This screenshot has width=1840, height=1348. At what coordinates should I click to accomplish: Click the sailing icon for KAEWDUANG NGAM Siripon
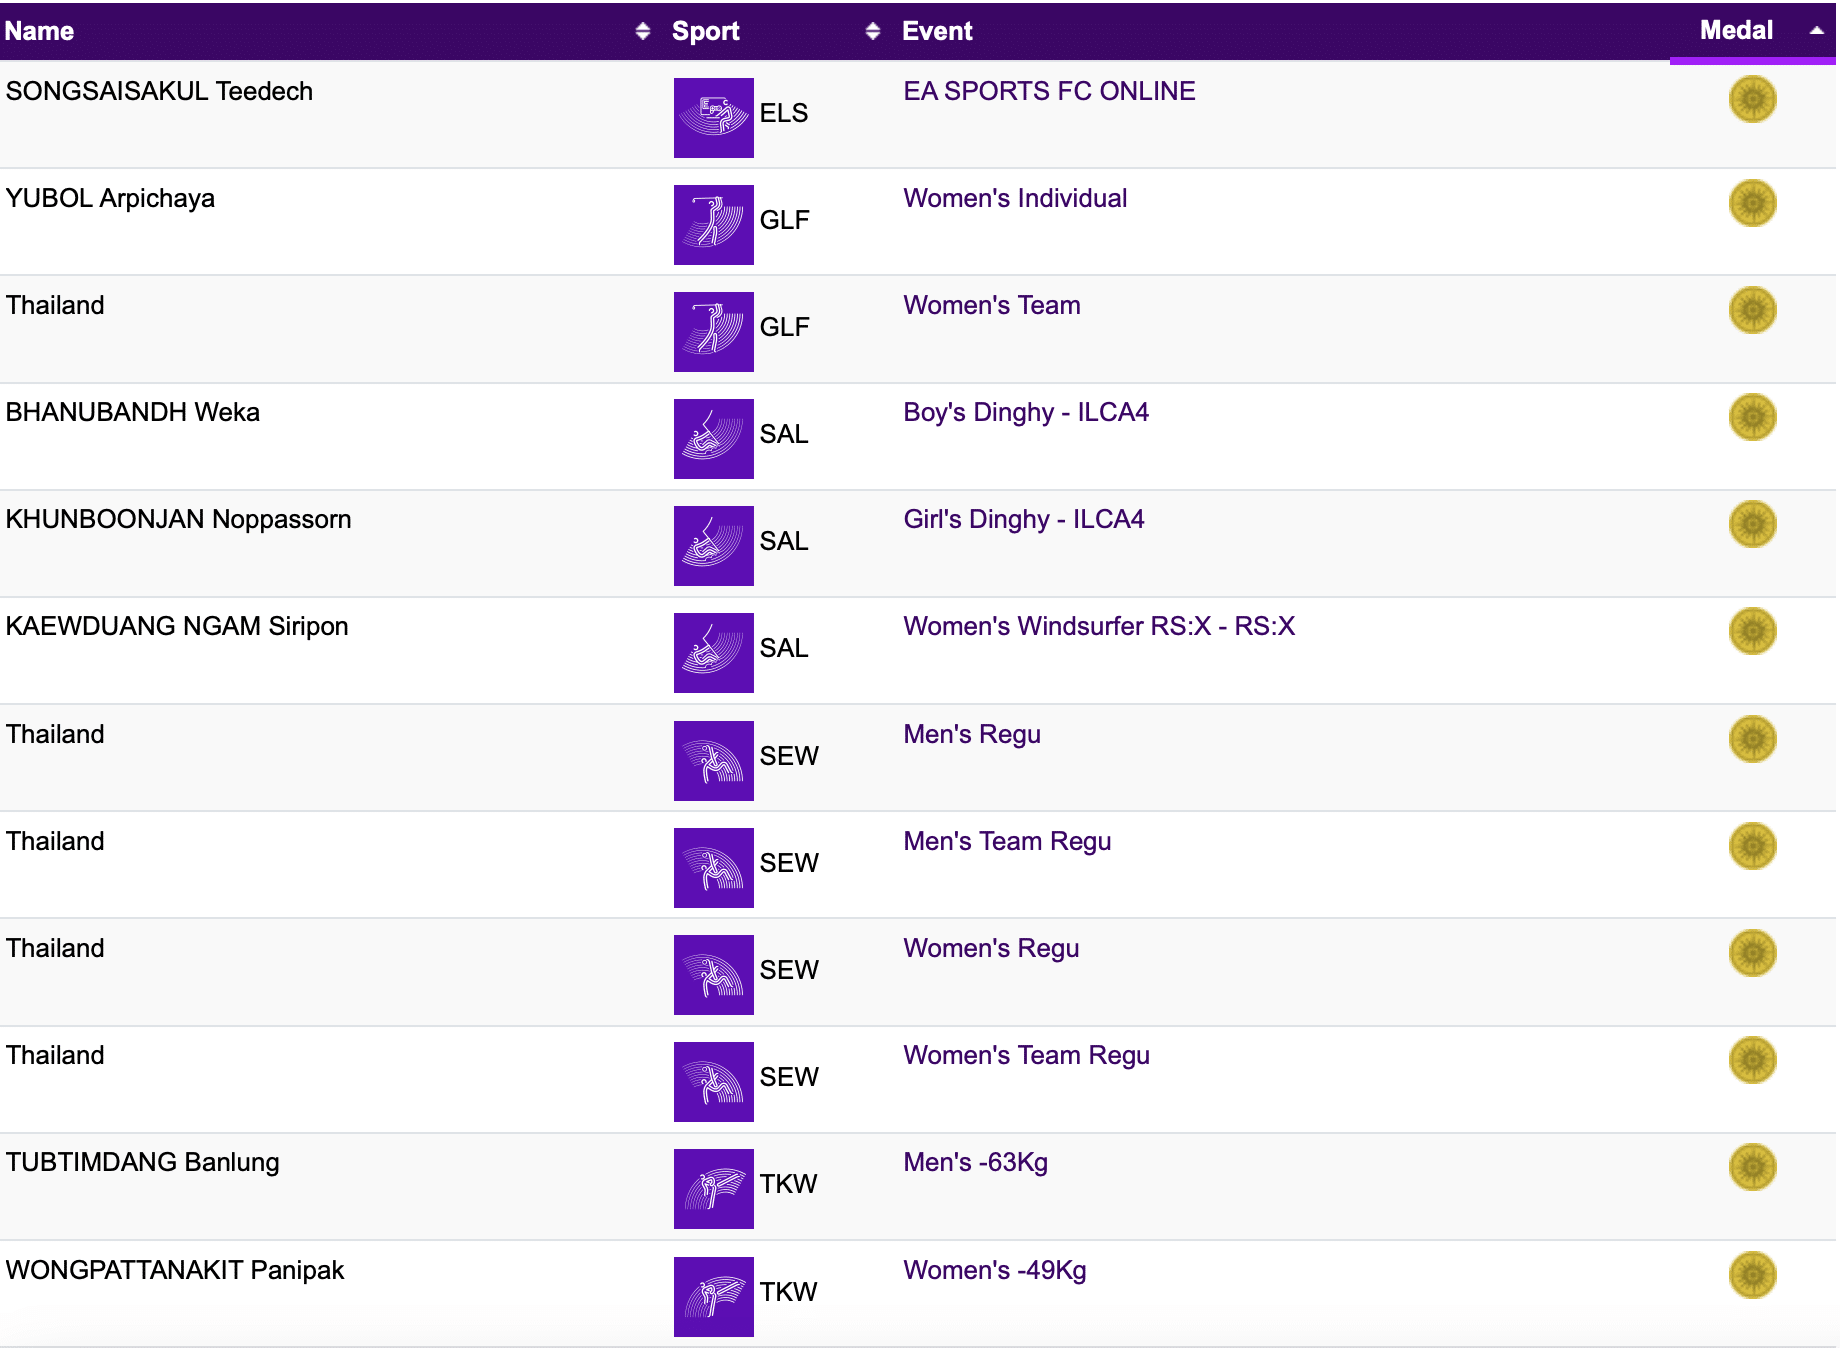point(713,653)
